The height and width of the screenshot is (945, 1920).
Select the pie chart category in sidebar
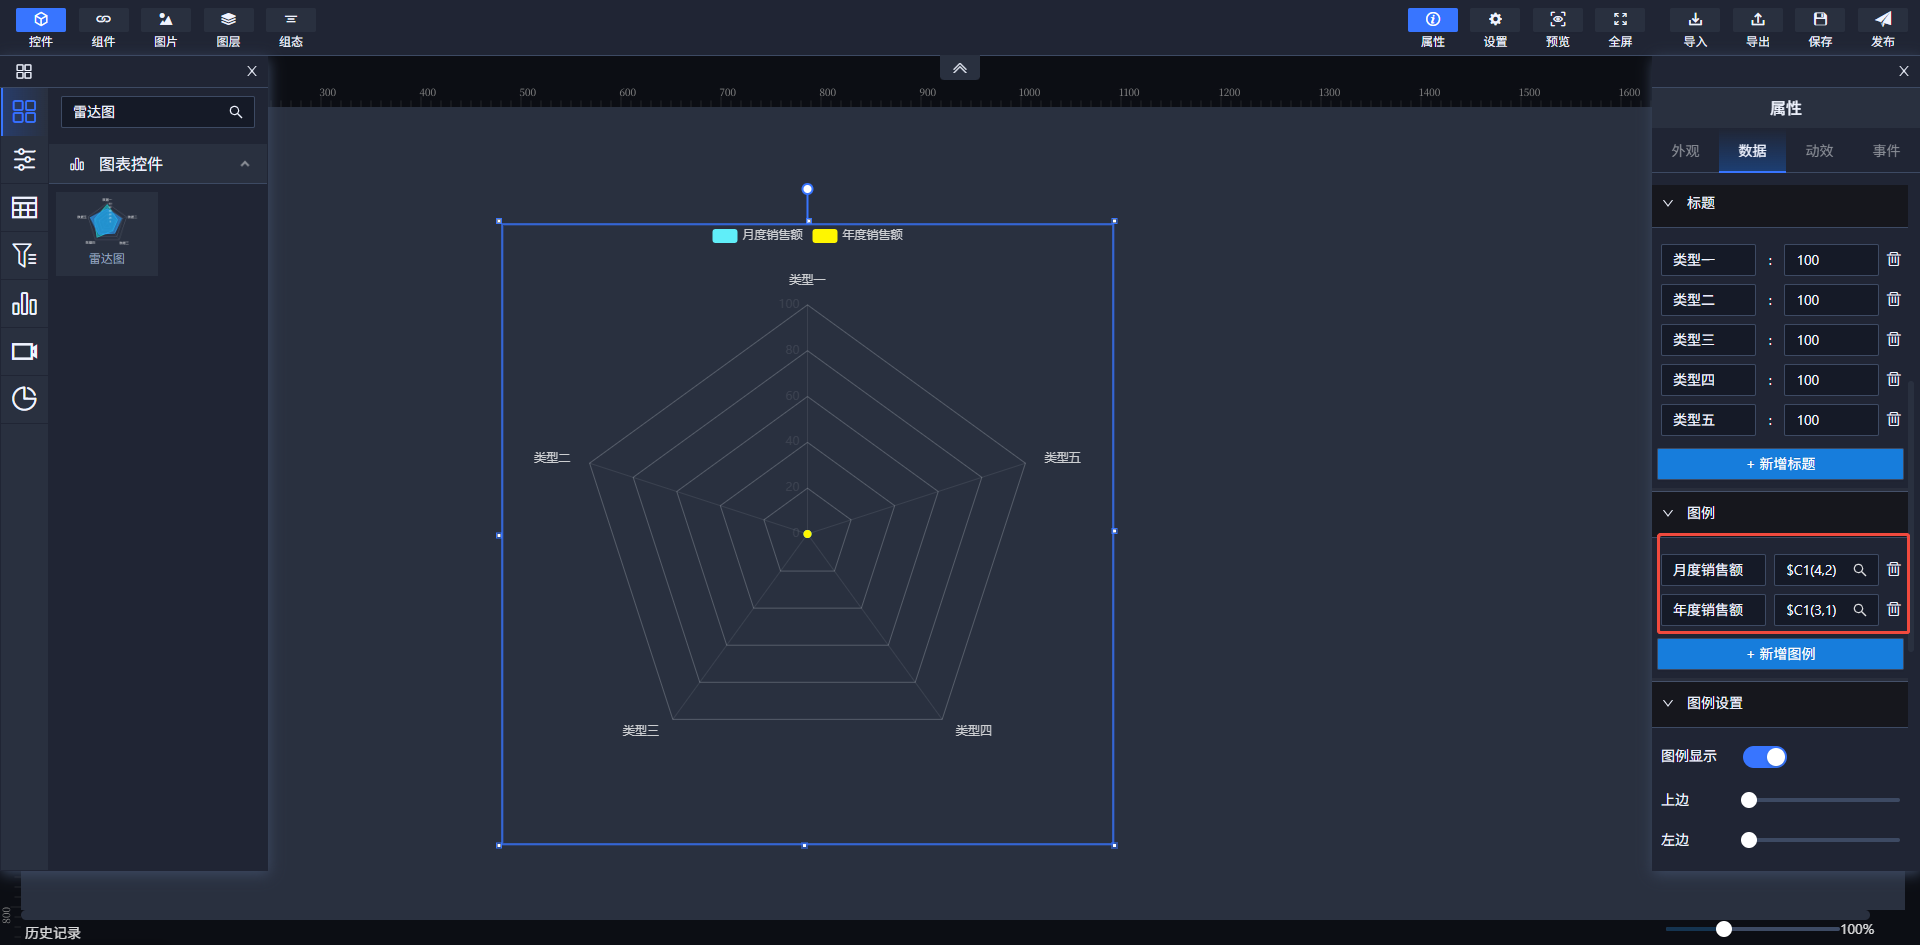tap(24, 399)
